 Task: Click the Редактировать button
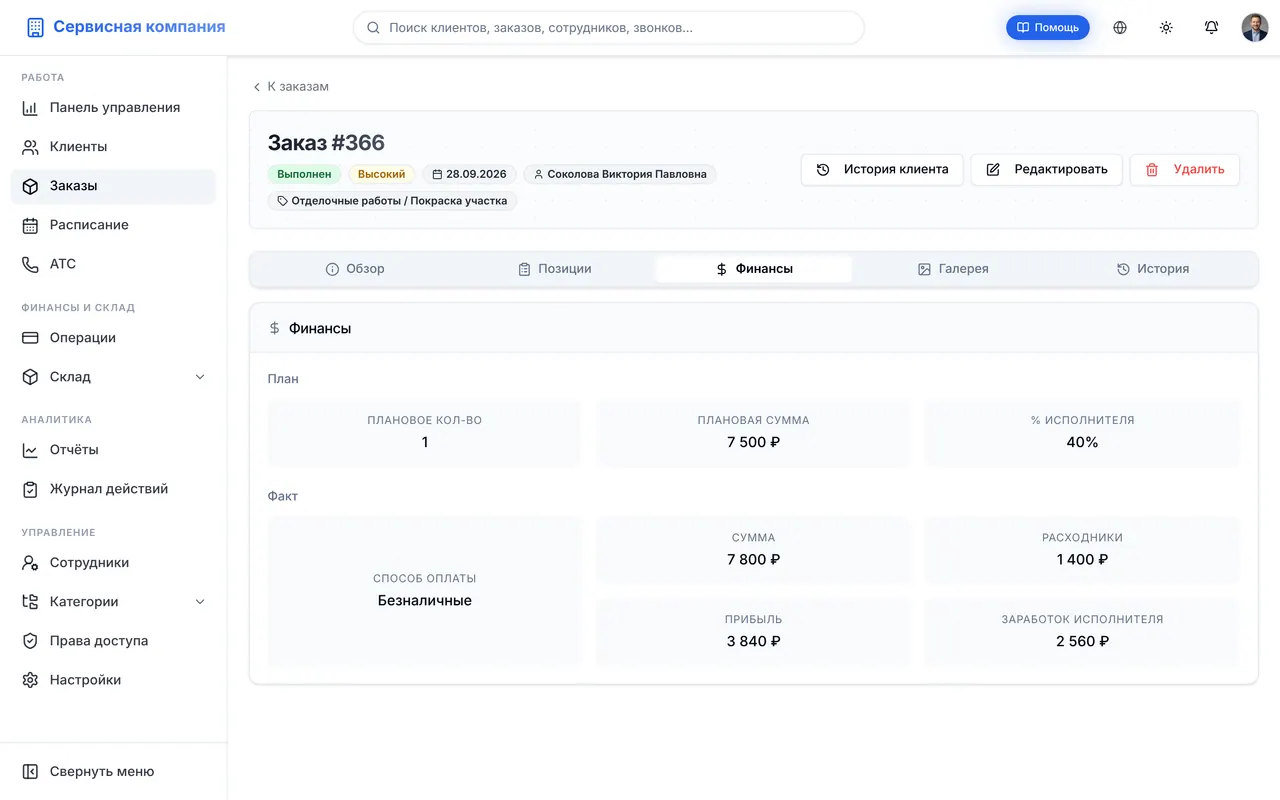[x=1047, y=170]
